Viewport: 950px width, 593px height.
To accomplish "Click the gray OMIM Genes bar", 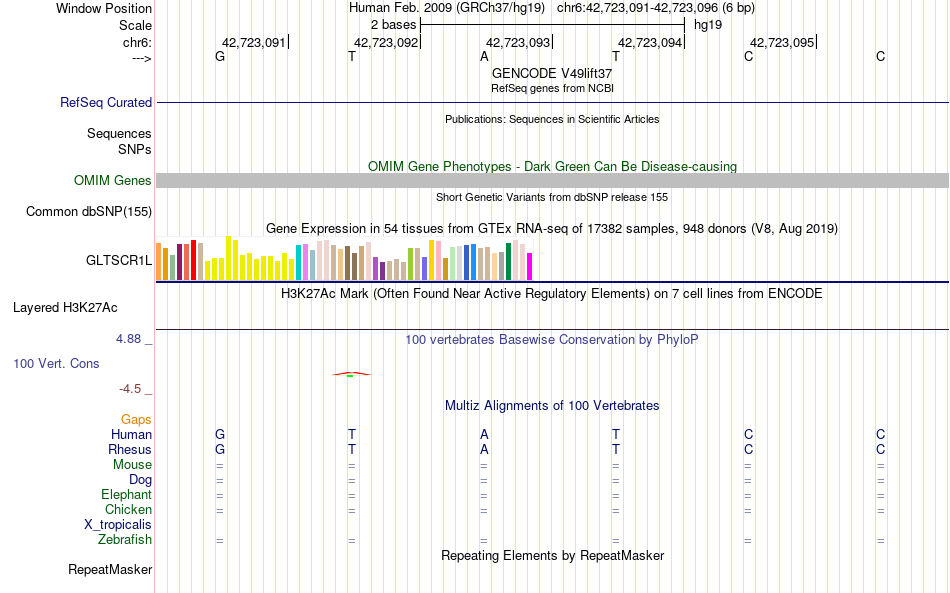I will pos(552,181).
